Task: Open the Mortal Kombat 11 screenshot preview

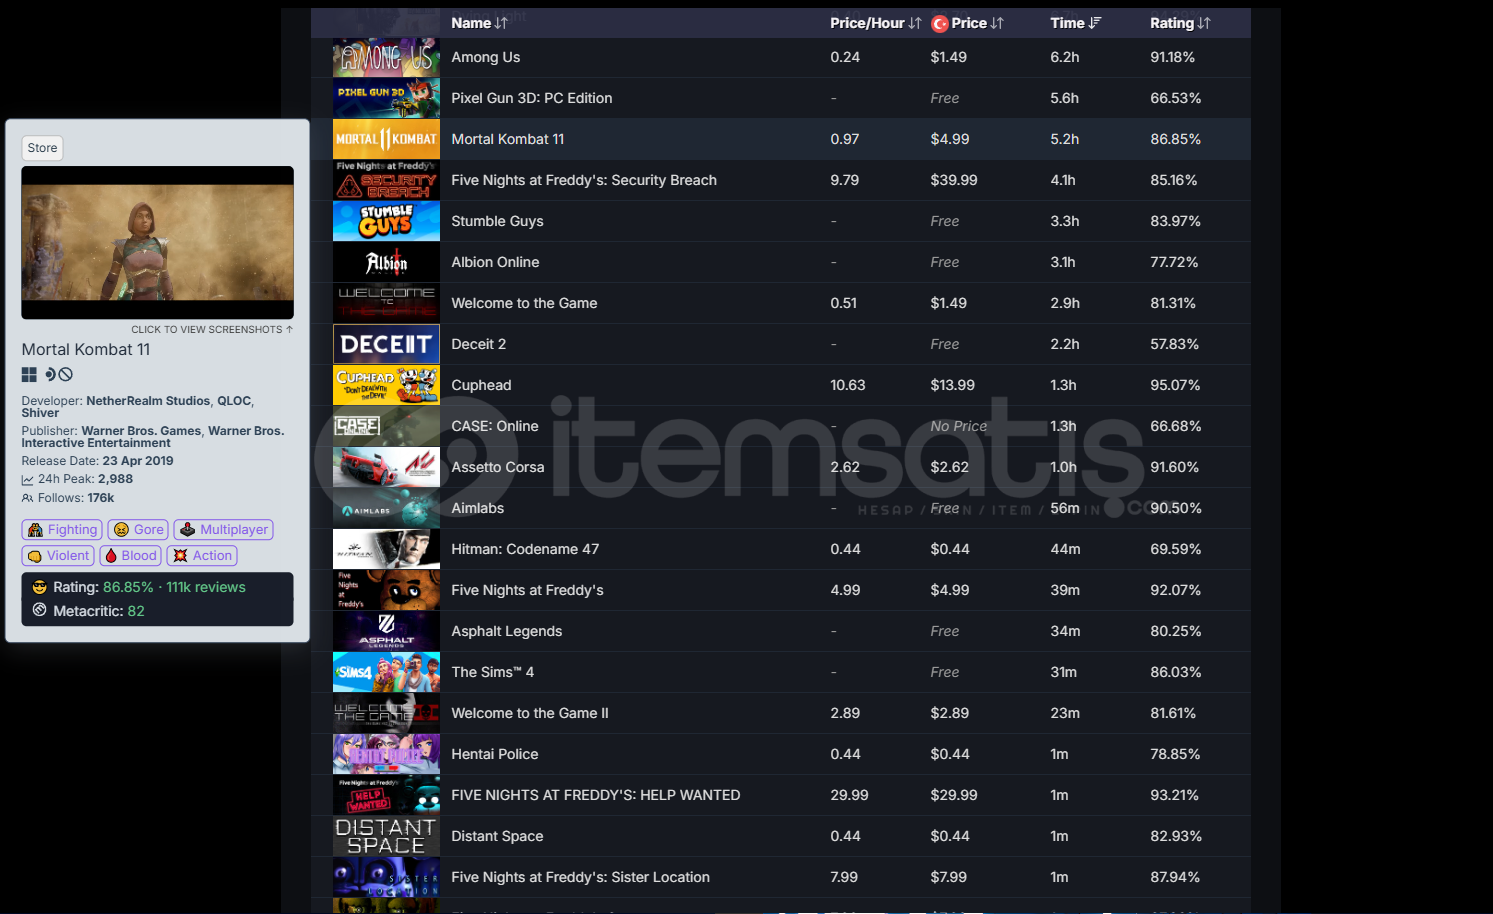Action: (x=158, y=243)
